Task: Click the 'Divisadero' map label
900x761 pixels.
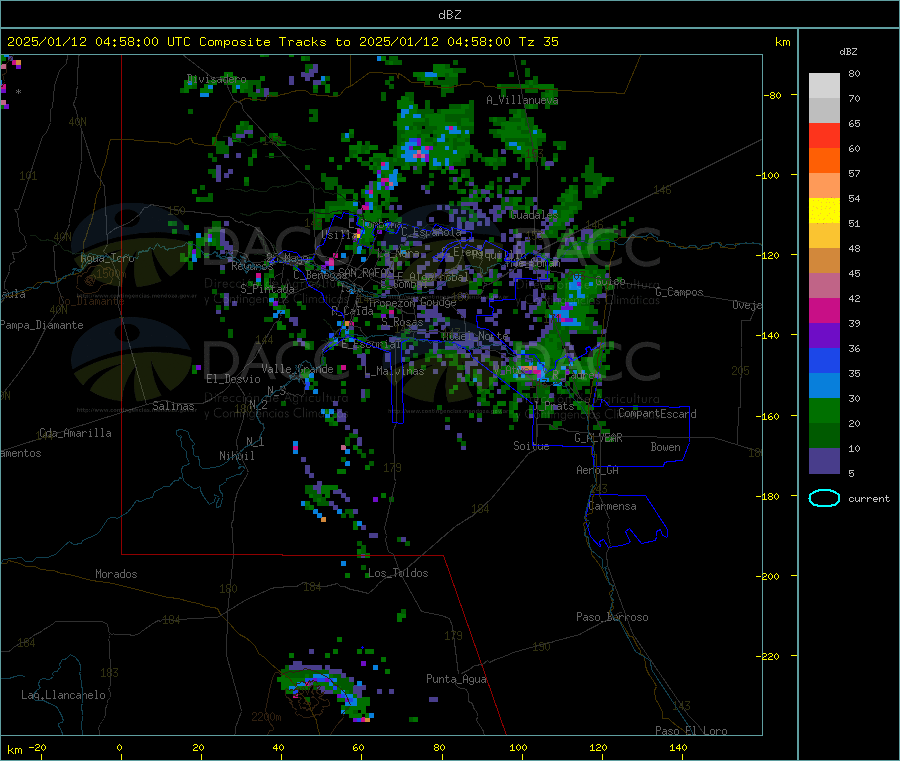Action: coord(216,79)
